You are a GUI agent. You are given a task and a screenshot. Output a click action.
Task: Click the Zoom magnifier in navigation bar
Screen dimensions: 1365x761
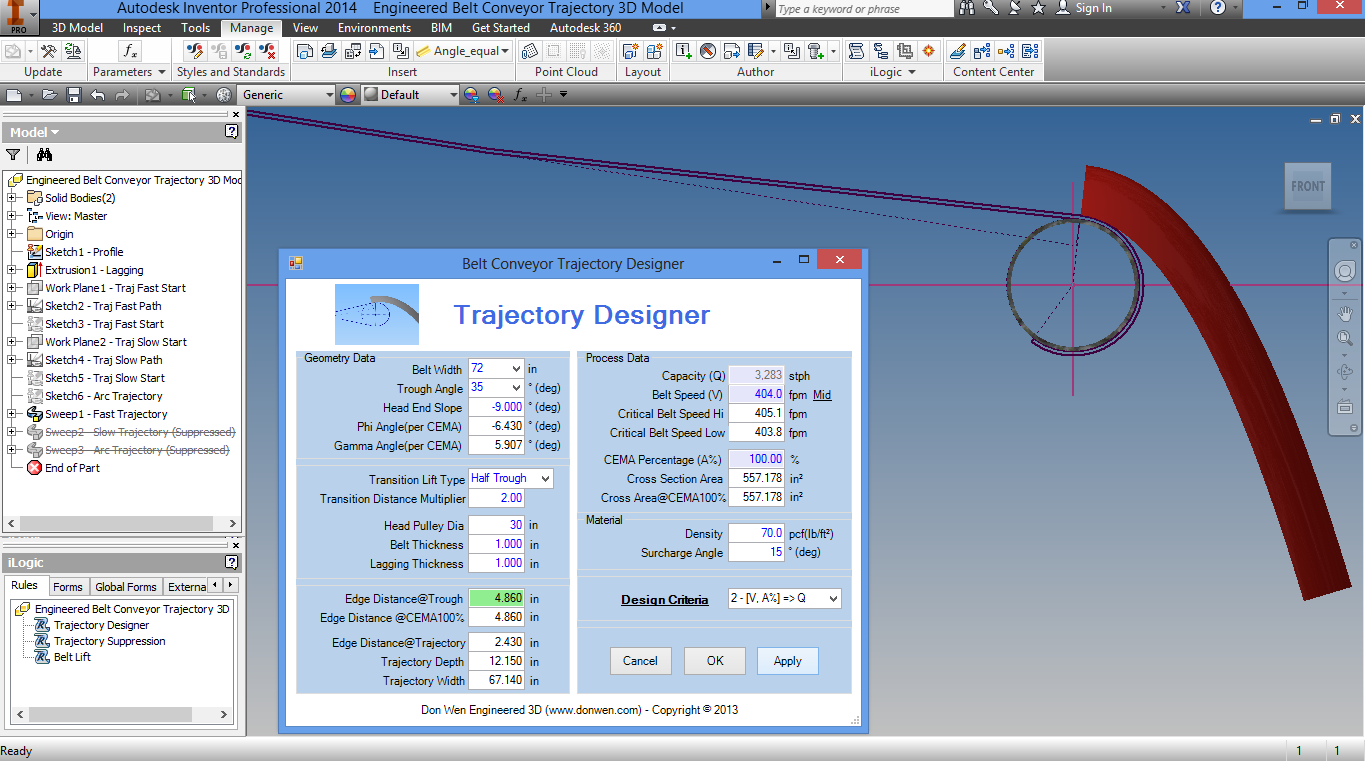coord(1346,339)
